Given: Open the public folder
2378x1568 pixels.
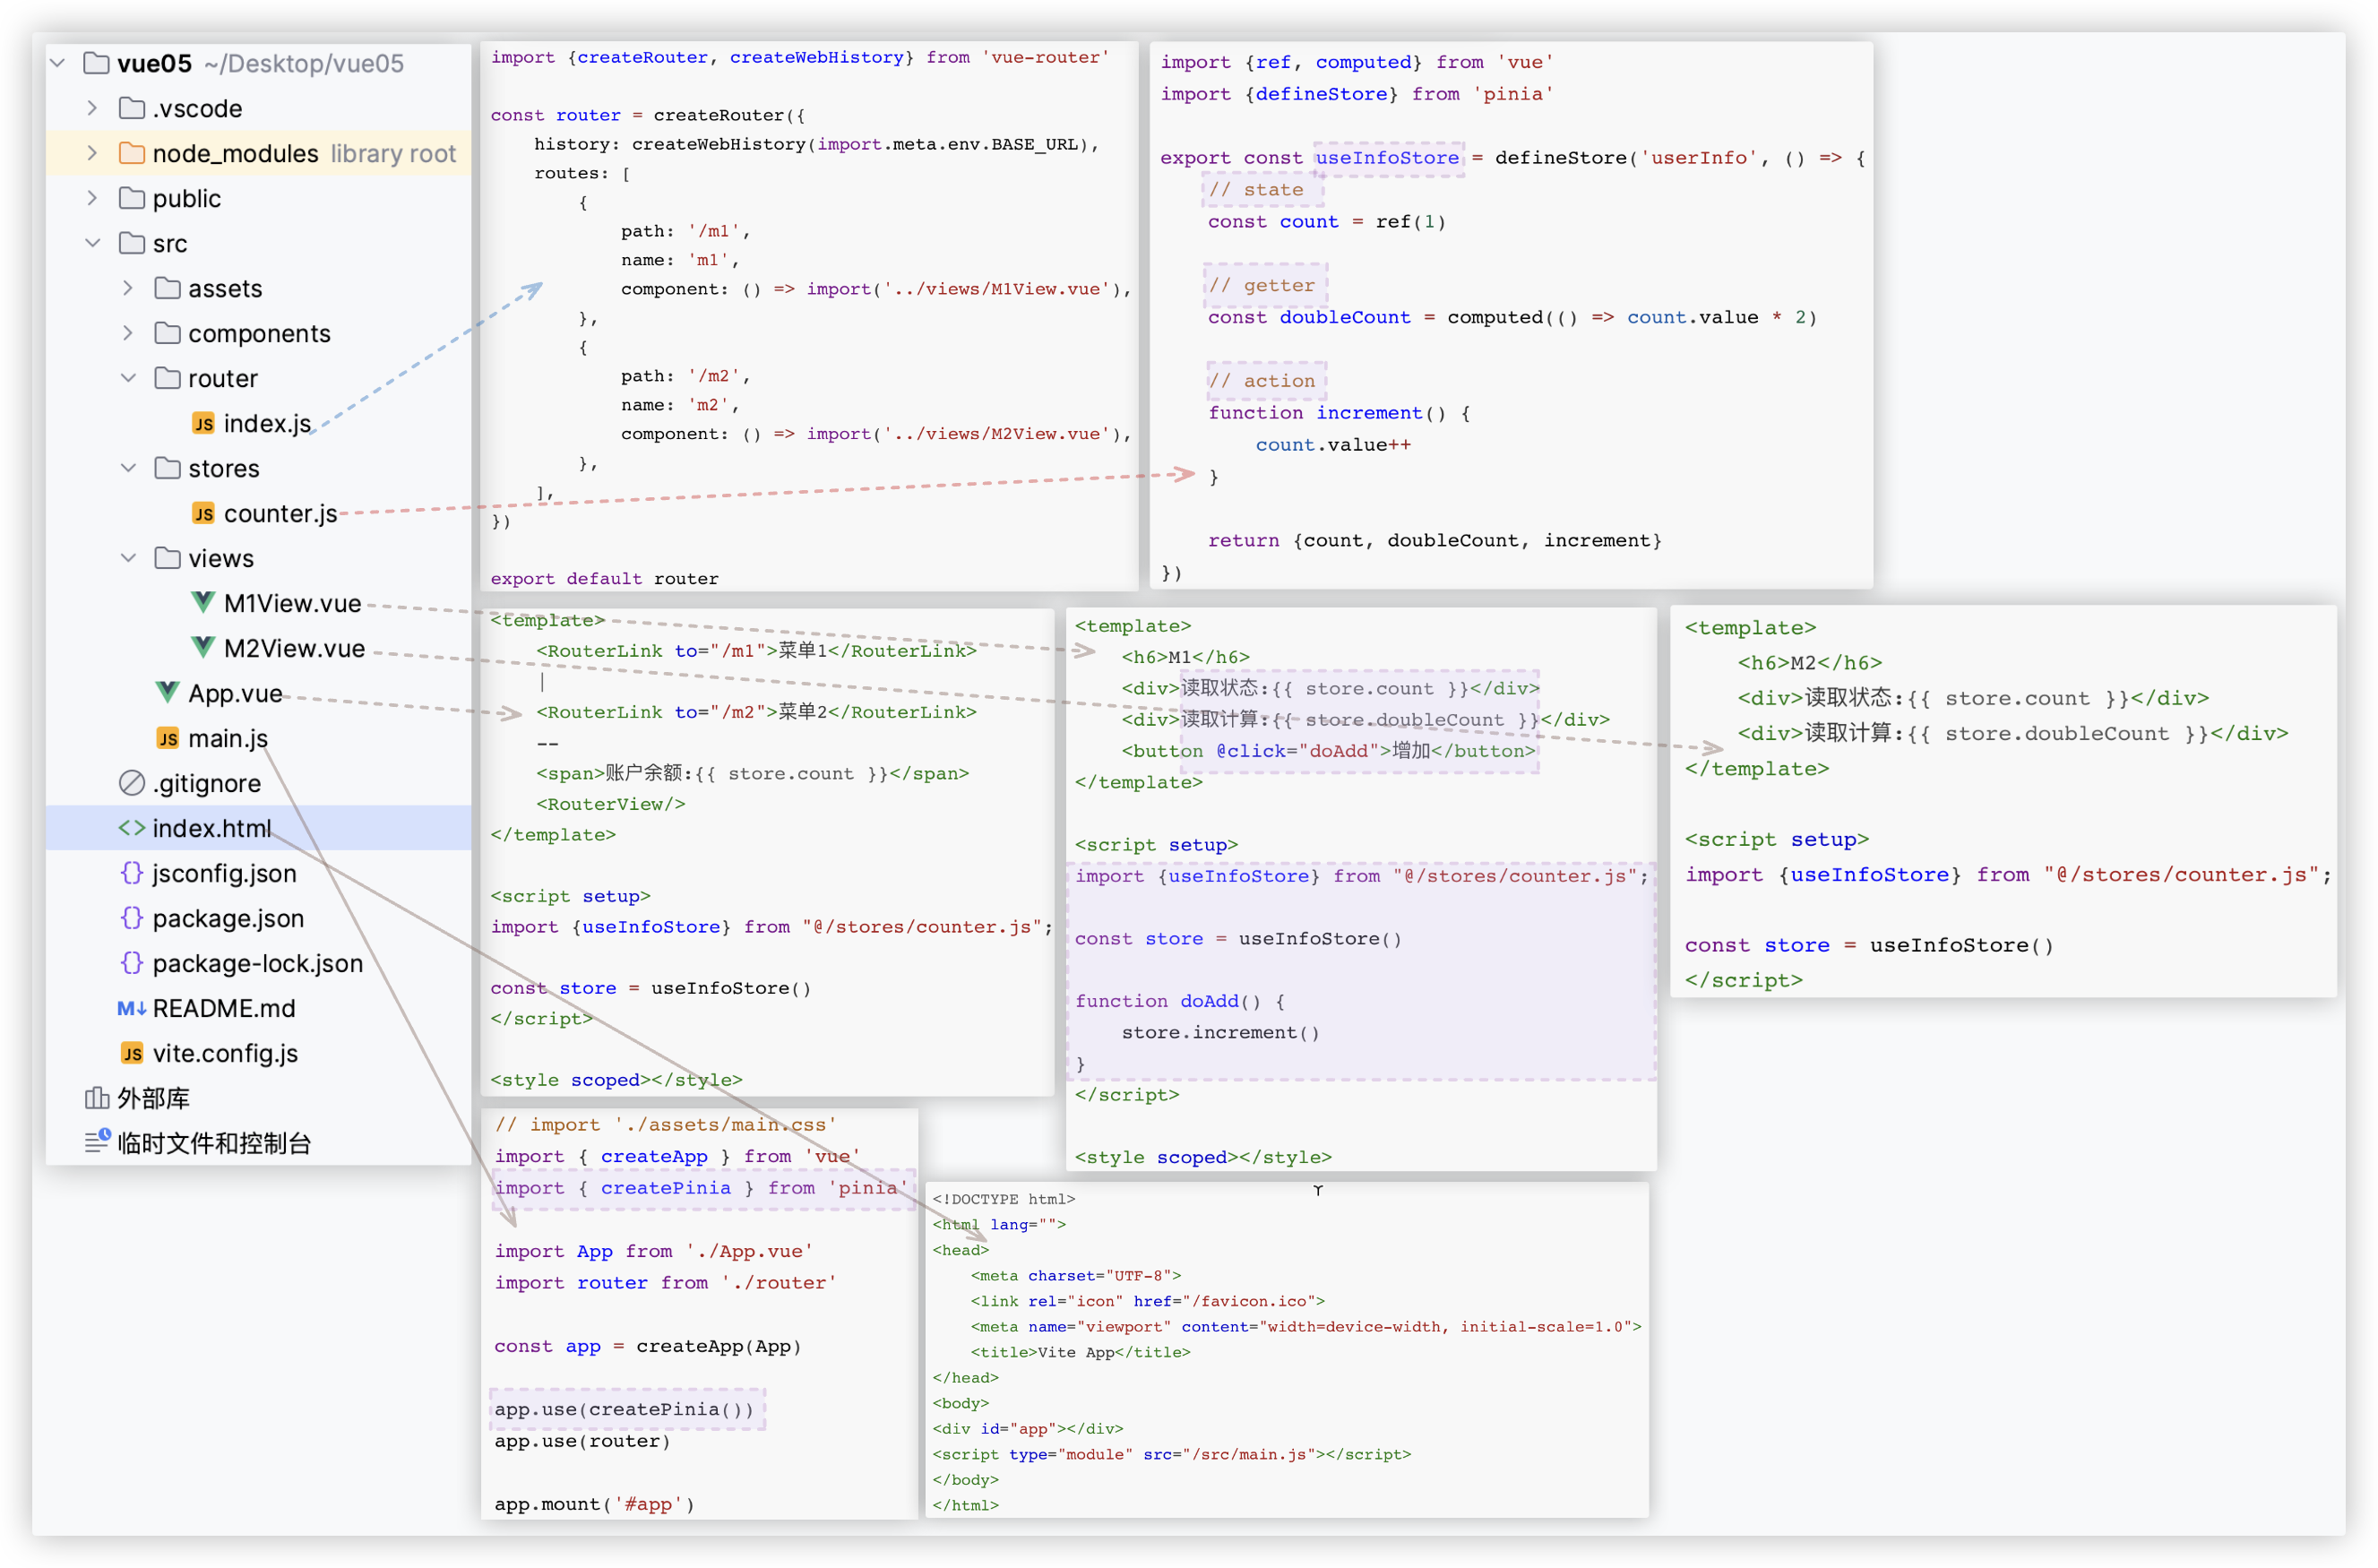Looking at the screenshot, I should [x=186, y=198].
